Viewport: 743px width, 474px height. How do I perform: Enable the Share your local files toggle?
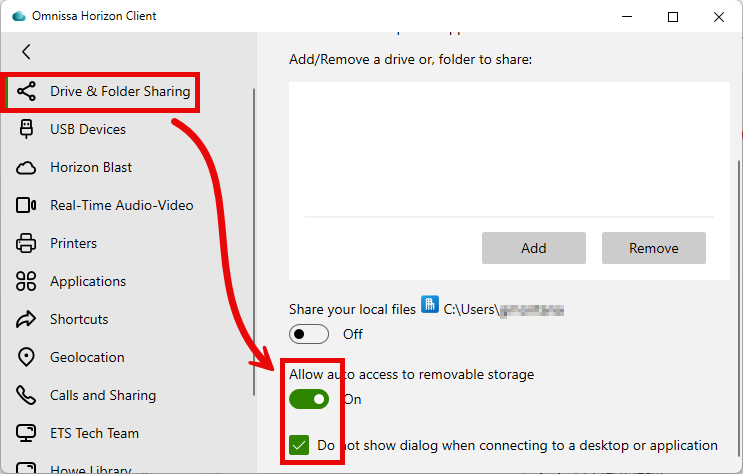[x=309, y=334]
